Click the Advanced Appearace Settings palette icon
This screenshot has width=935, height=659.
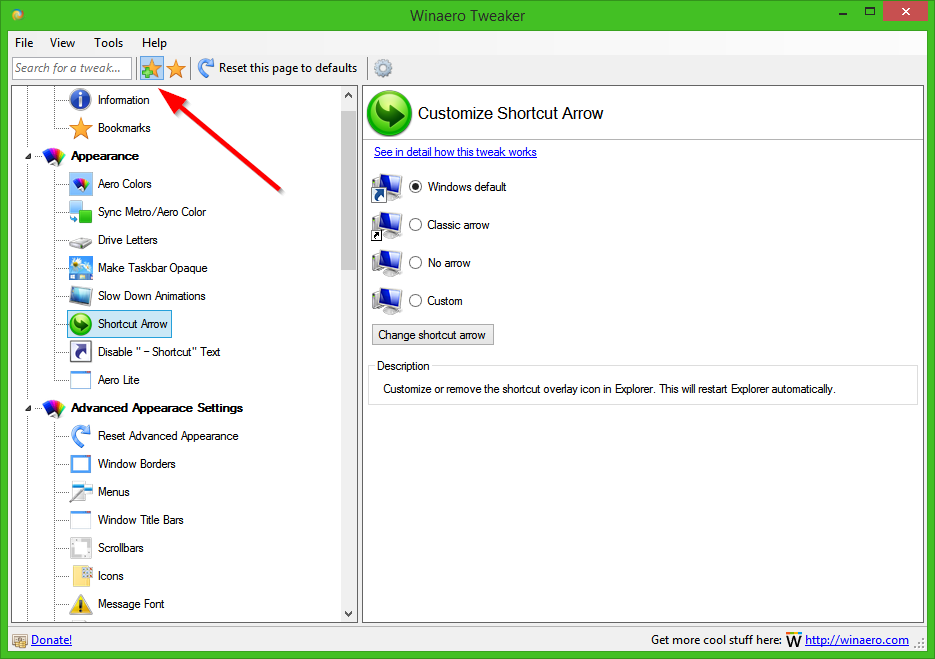click(x=54, y=408)
